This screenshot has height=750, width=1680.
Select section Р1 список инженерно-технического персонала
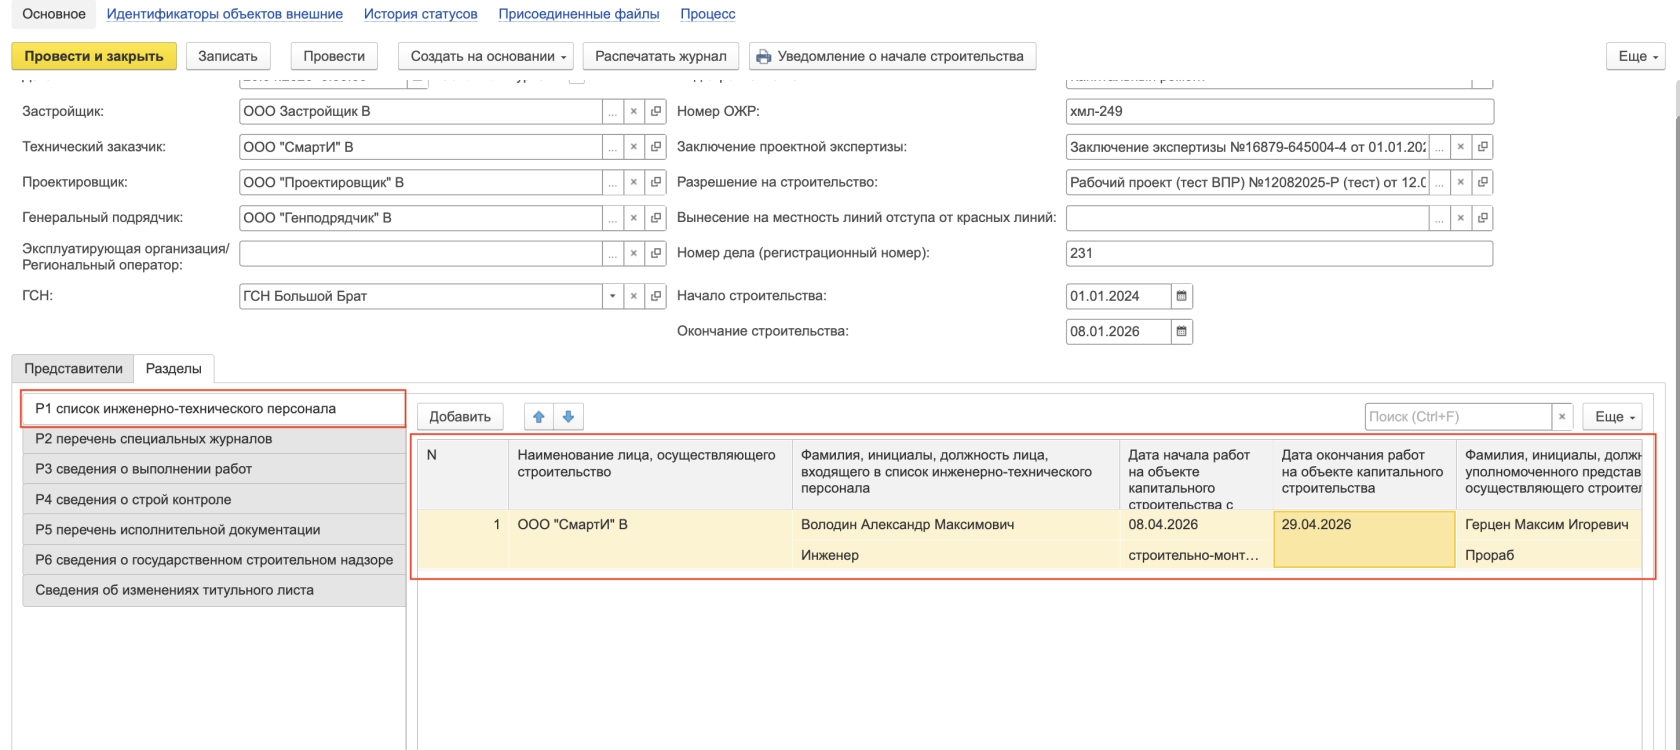[214, 409]
